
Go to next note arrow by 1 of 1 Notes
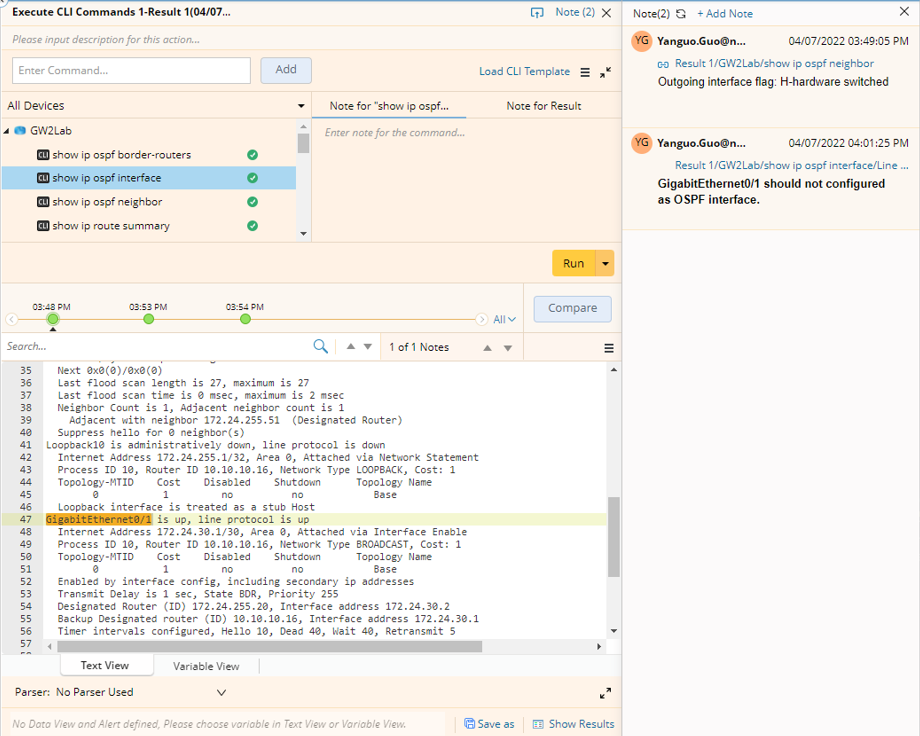508,348
